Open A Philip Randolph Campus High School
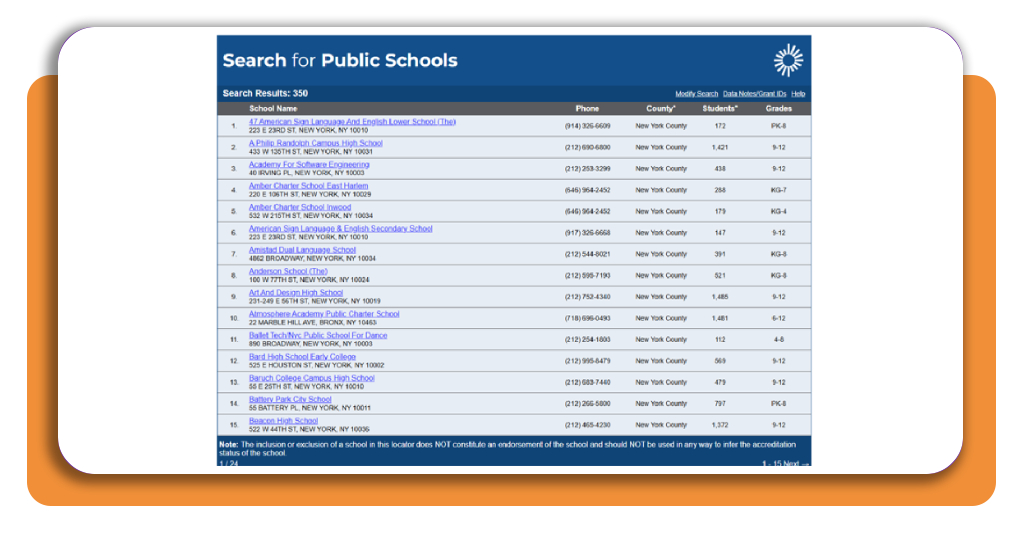The width and height of the screenshot is (1024, 536). (x=315, y=143)
